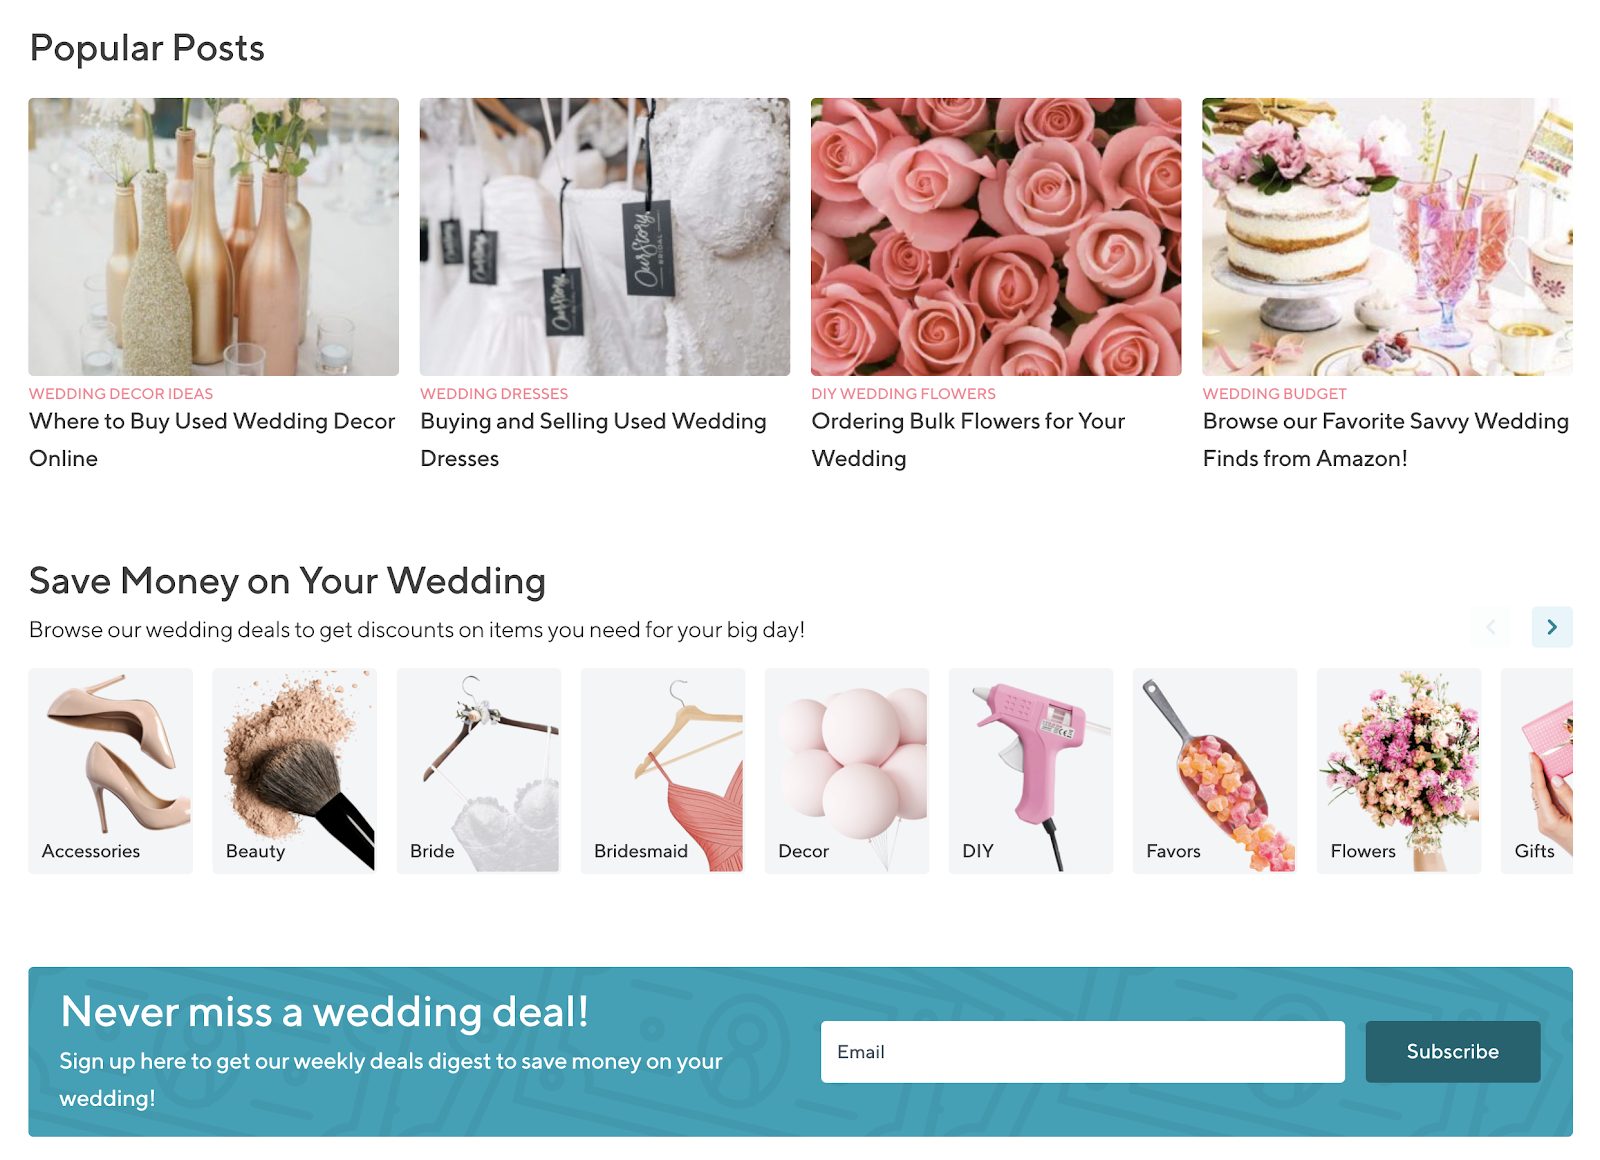1600x1160 pixels.
Task: Open the Wedding Dresses category link
Action: [494, 394]
